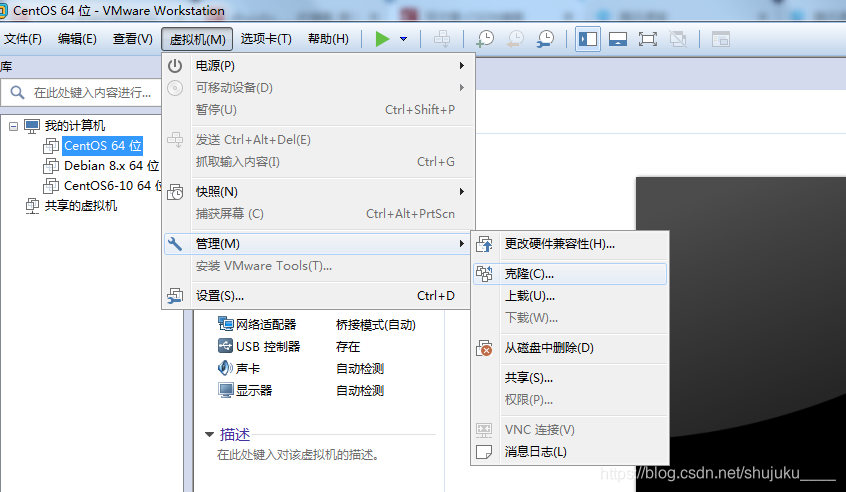Click the green power-on play button
Screen dimensions: 846x492
point(383,39)
